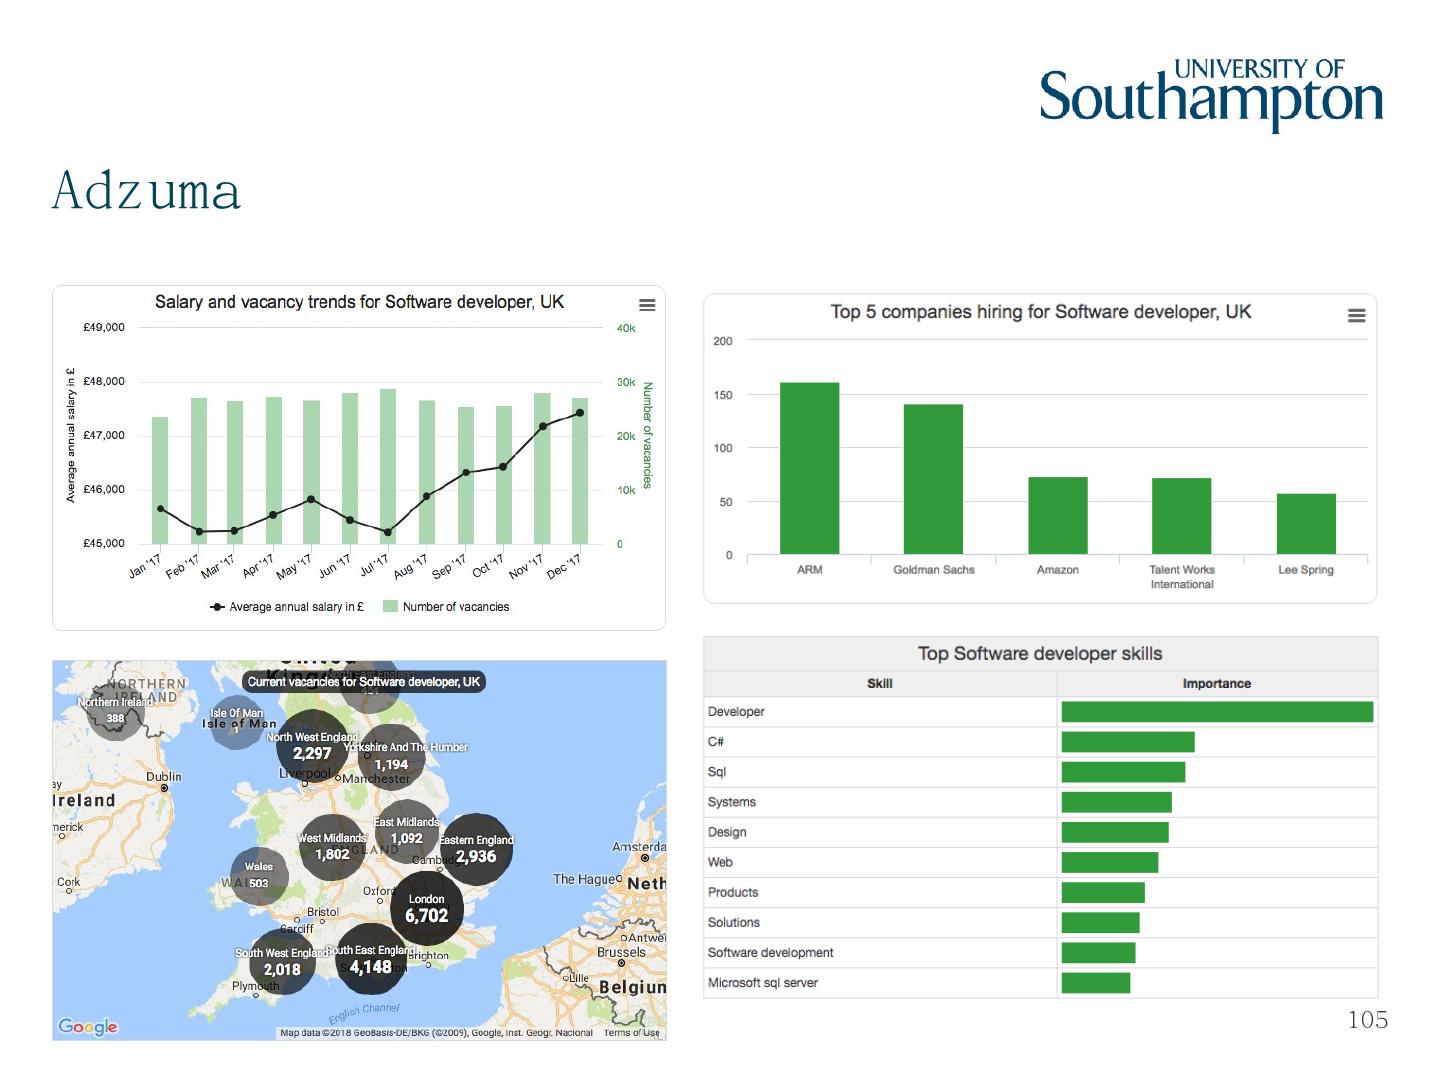Click the "Top Software developer skills" table title
Screen dimensions: 1440x1080
point(1040,654)
